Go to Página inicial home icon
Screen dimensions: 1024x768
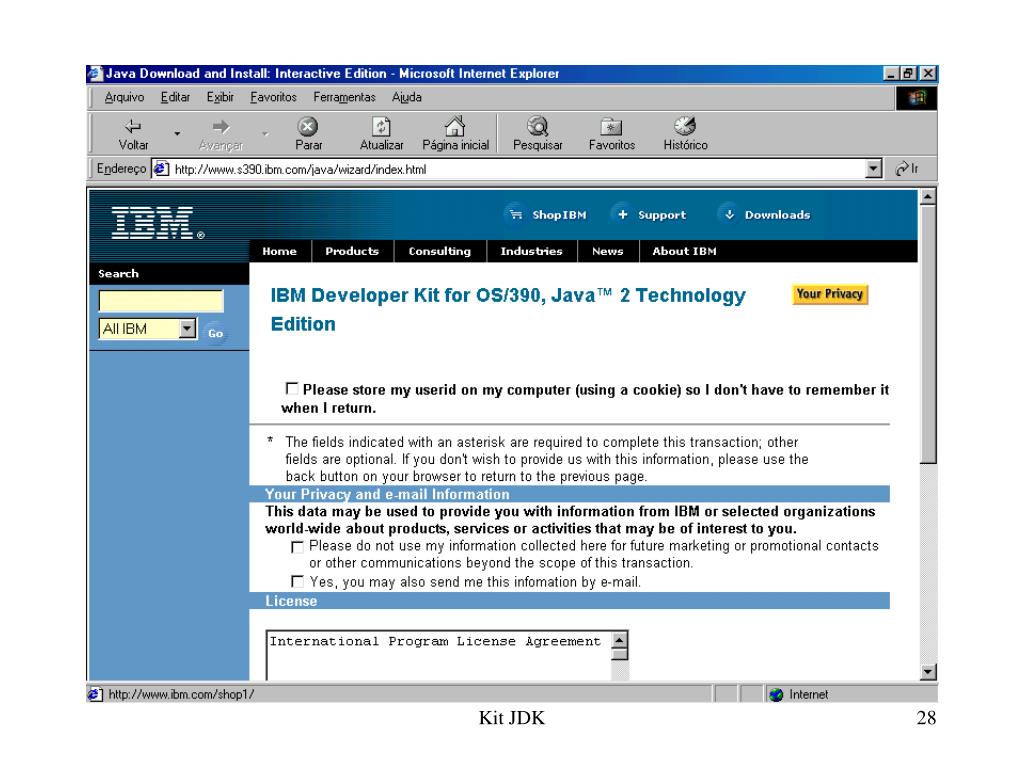pyautogui.click(x=455, y=126)
